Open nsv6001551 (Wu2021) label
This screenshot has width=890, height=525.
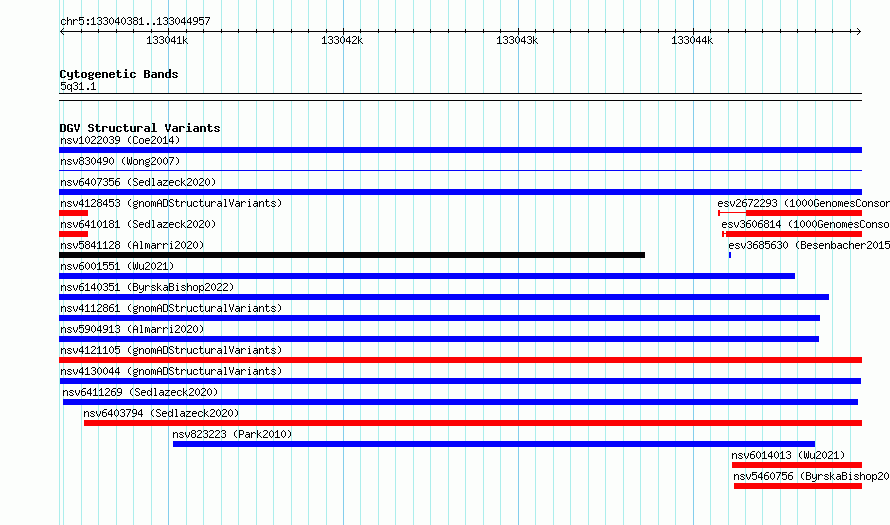[117, 266]
